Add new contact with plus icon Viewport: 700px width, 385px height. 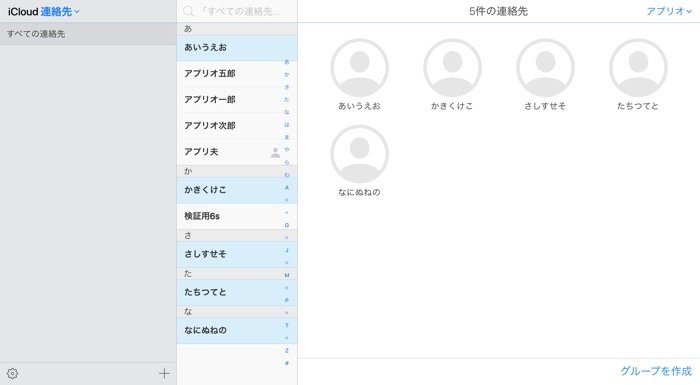(x=164, y=373)
